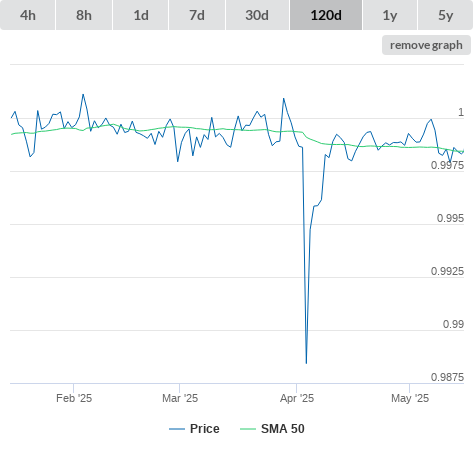Click the active 120d range tab
The width and height of the screenshot is (474, 455).
point(326,15)
